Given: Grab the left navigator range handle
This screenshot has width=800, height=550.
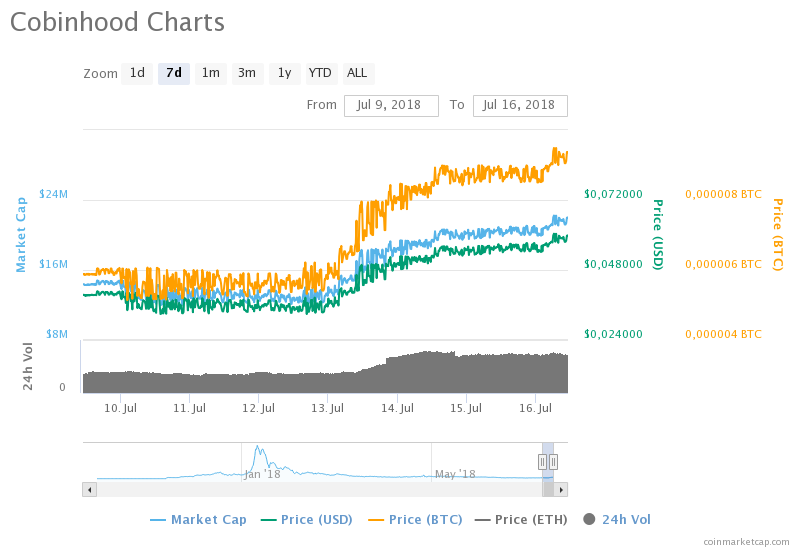Looking at the screenshot, I should (x=542, y=462).
